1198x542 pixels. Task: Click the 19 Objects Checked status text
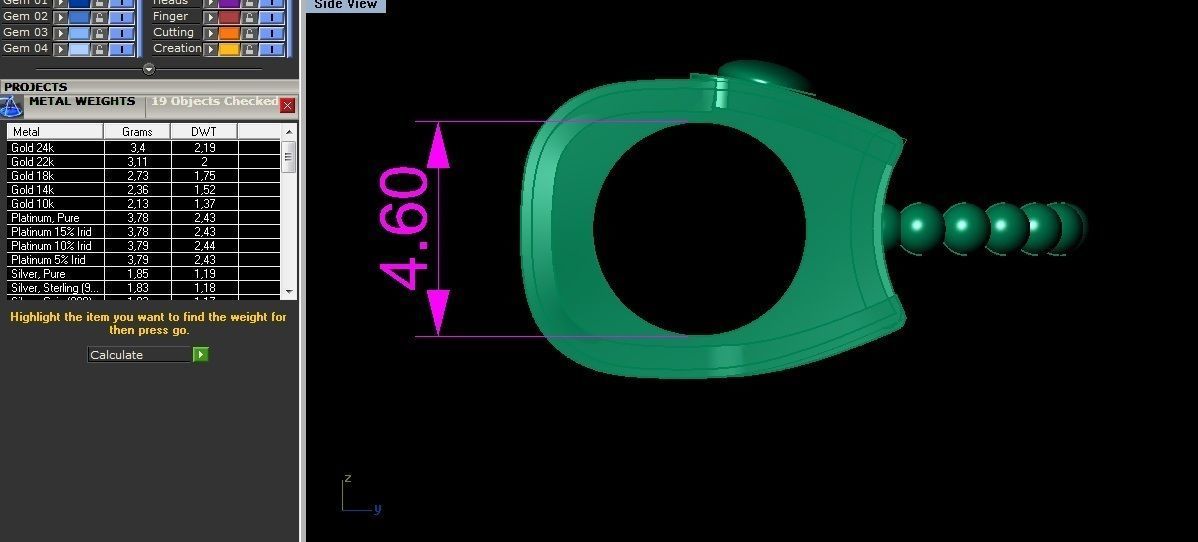(215, 101)
